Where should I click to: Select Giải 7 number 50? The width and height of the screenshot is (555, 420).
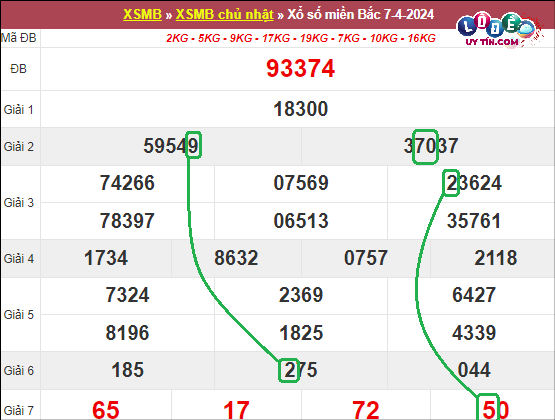click(x=496, y=410)
